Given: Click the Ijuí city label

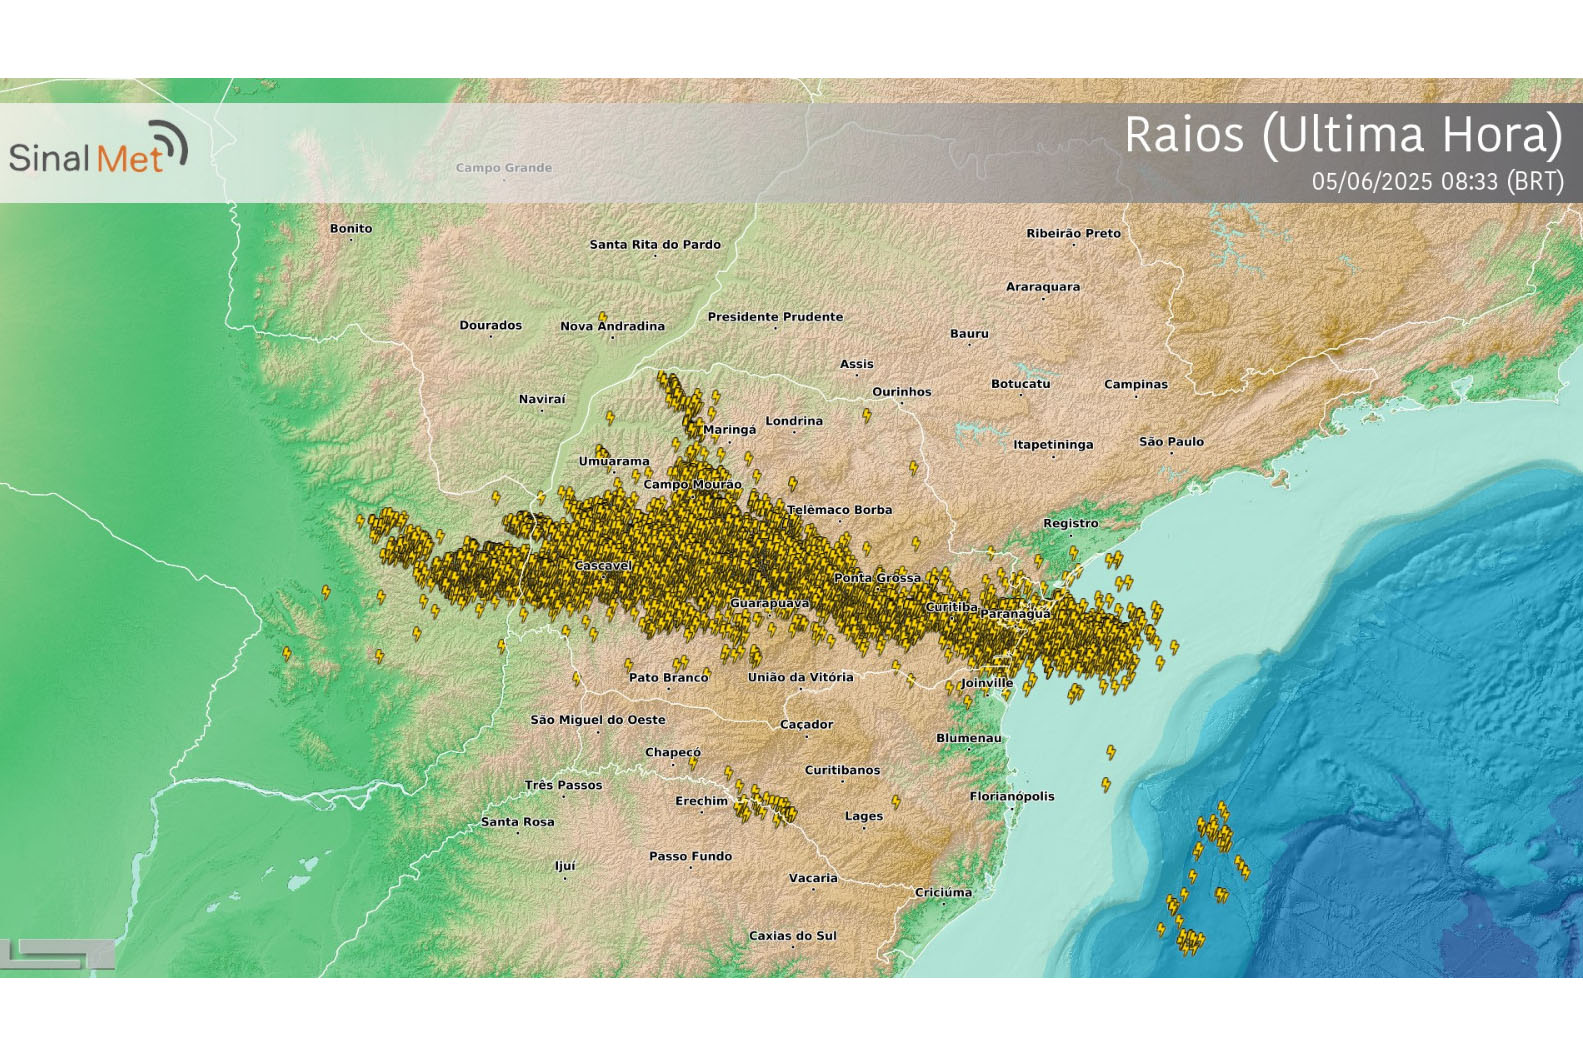Looking at the screenshot, I should click(x=565, y=867).
